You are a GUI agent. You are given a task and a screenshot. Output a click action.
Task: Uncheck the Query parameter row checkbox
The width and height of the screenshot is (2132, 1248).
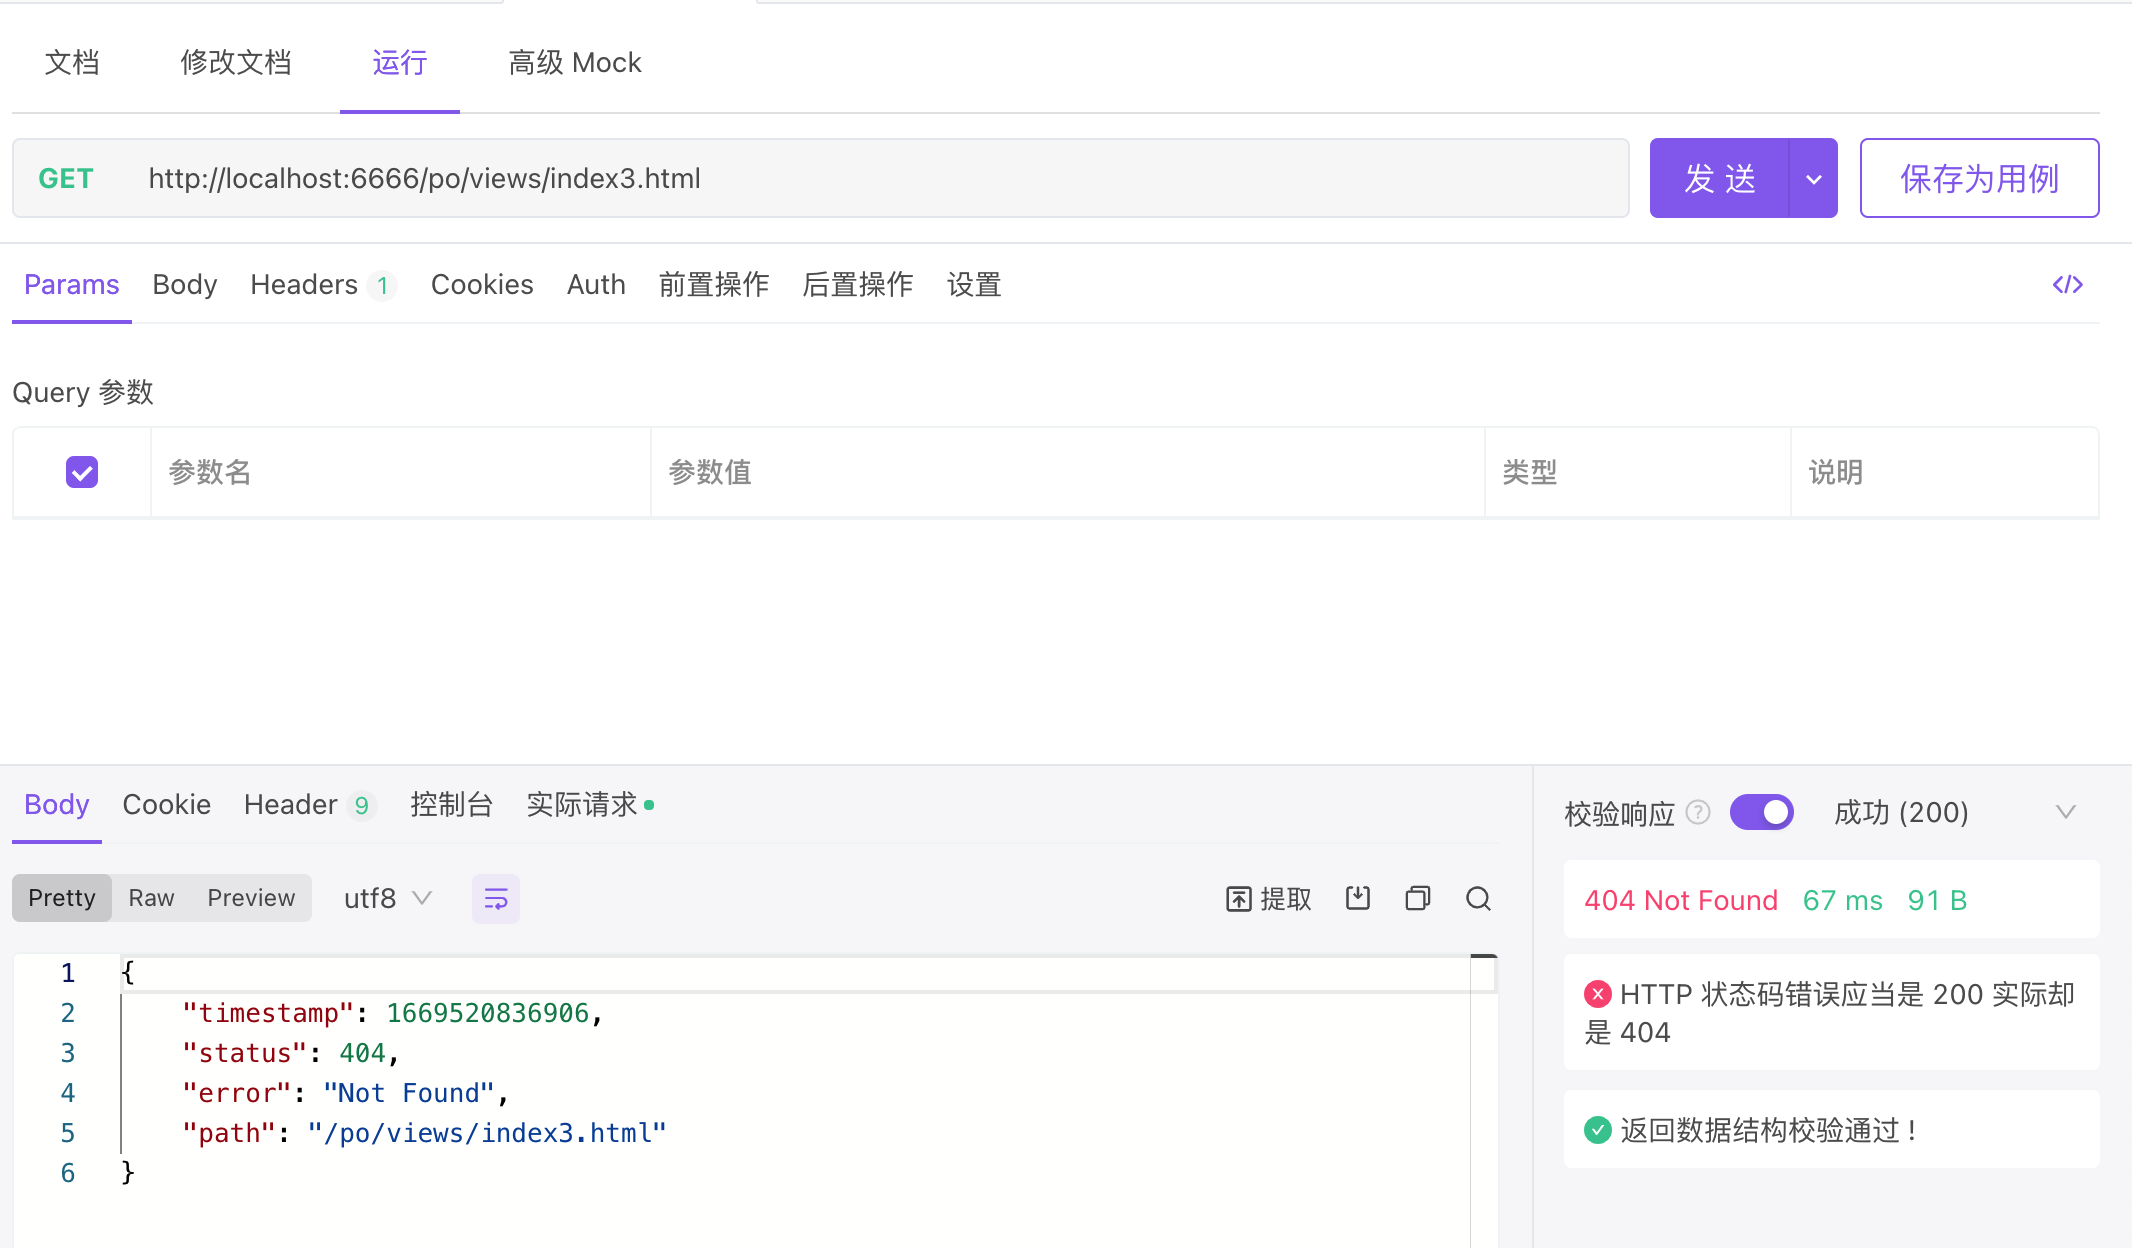tap(82, 472)
